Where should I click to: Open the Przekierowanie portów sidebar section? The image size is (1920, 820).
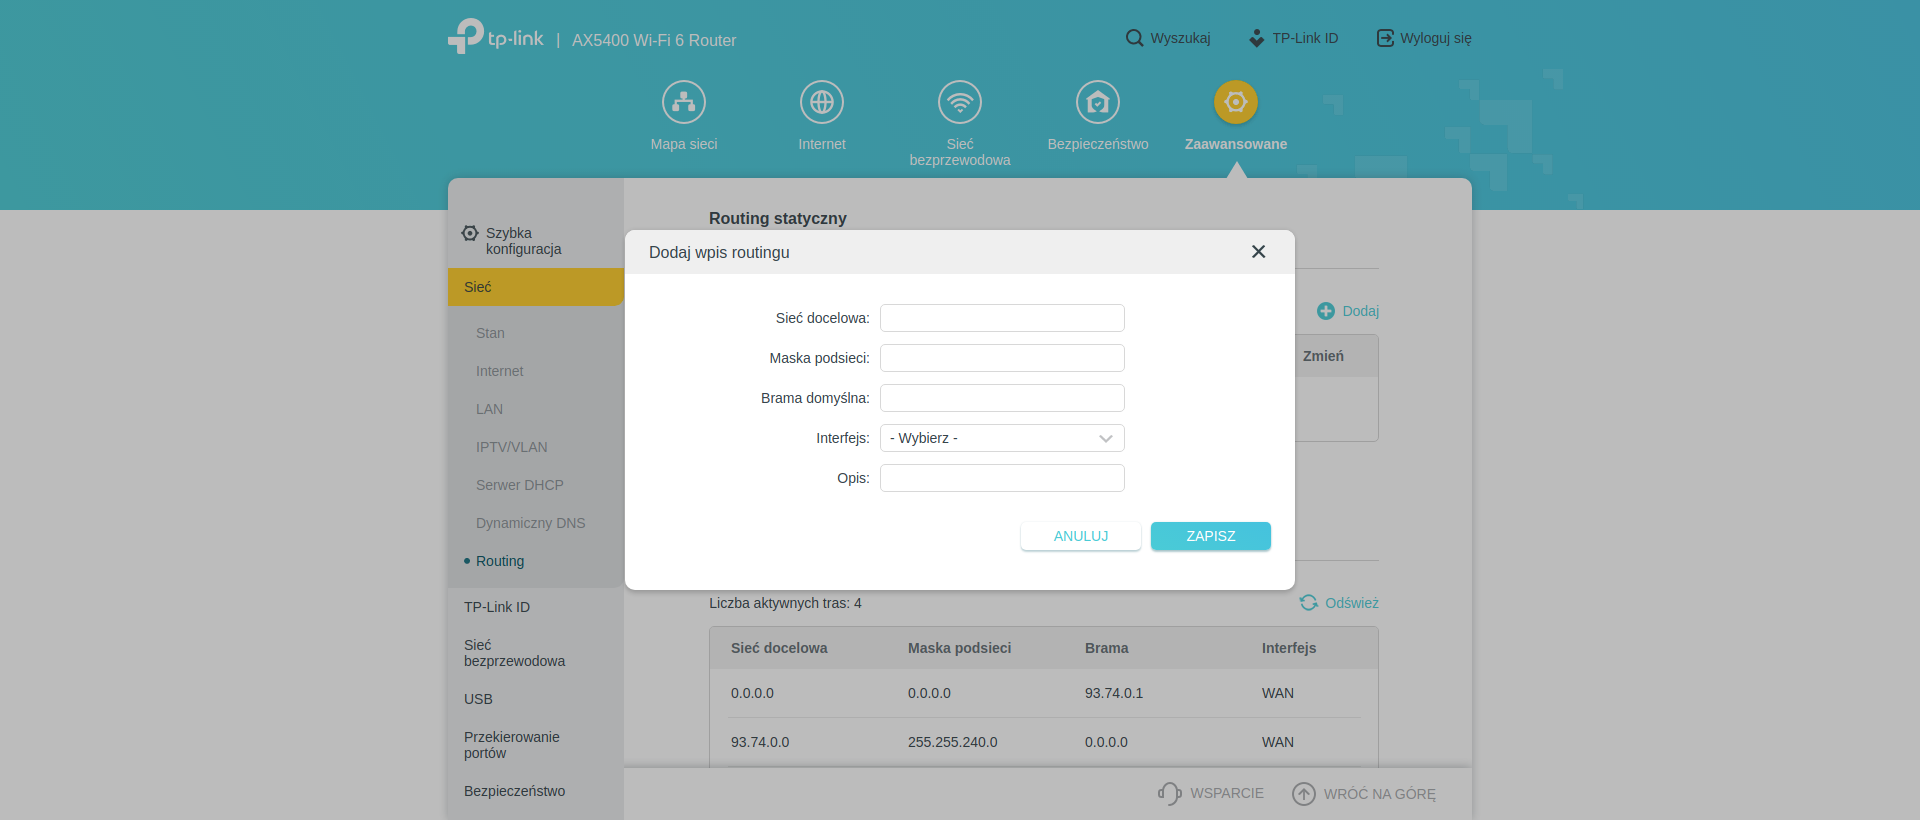[511, 745]
